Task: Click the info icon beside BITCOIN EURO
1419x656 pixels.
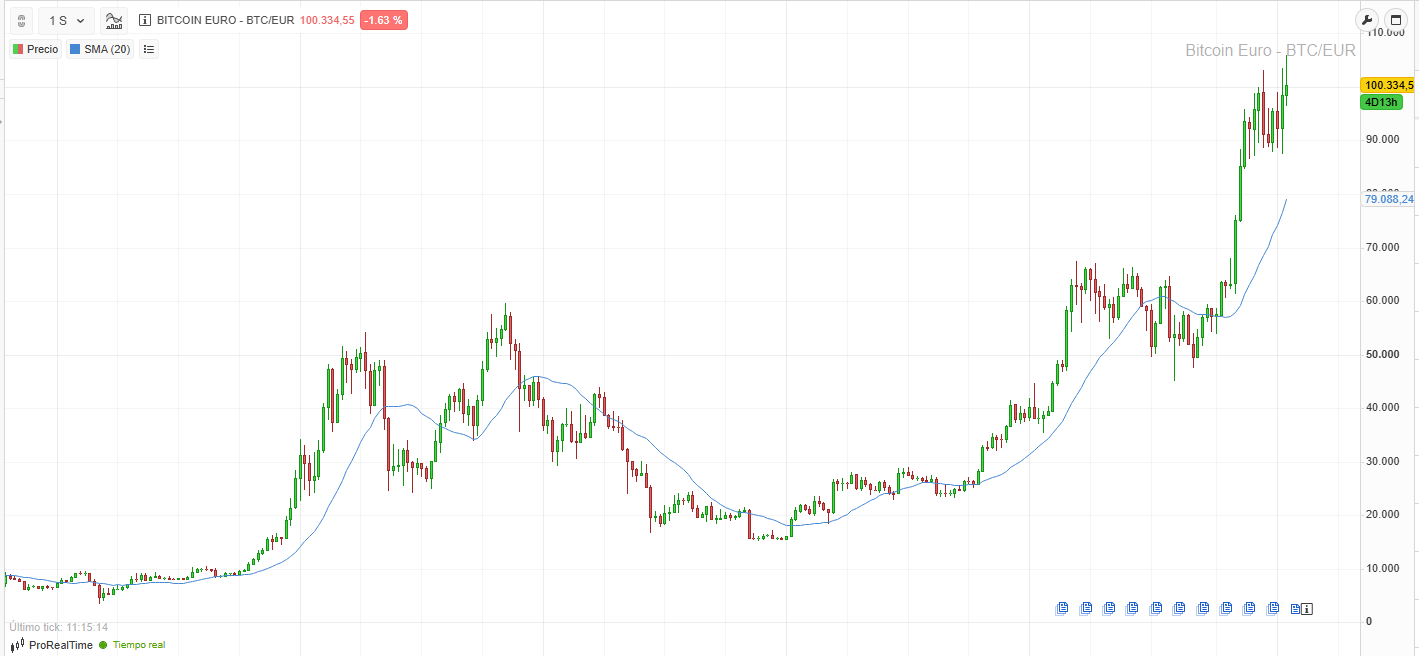Action: pyautogui.click(x=145, y=20)
